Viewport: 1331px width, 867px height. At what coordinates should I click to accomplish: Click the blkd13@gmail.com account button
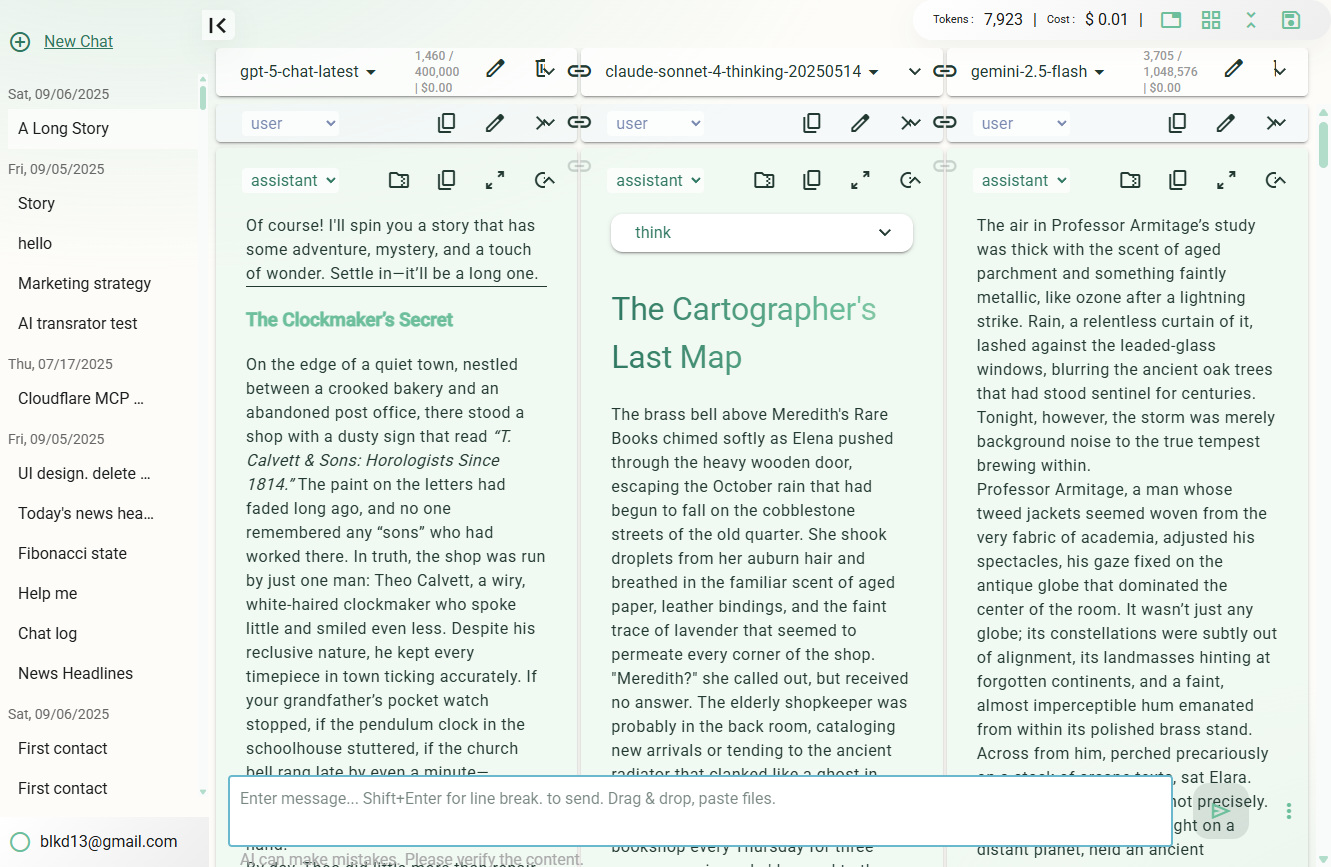[108, 841]
